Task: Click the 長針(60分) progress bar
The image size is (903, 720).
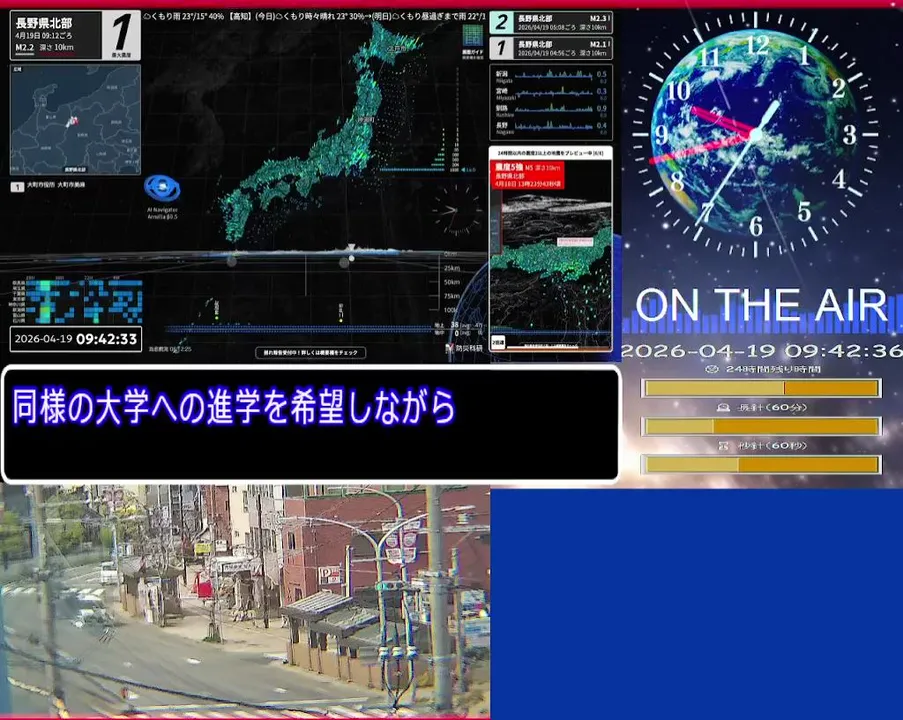Action: (761, 426)
